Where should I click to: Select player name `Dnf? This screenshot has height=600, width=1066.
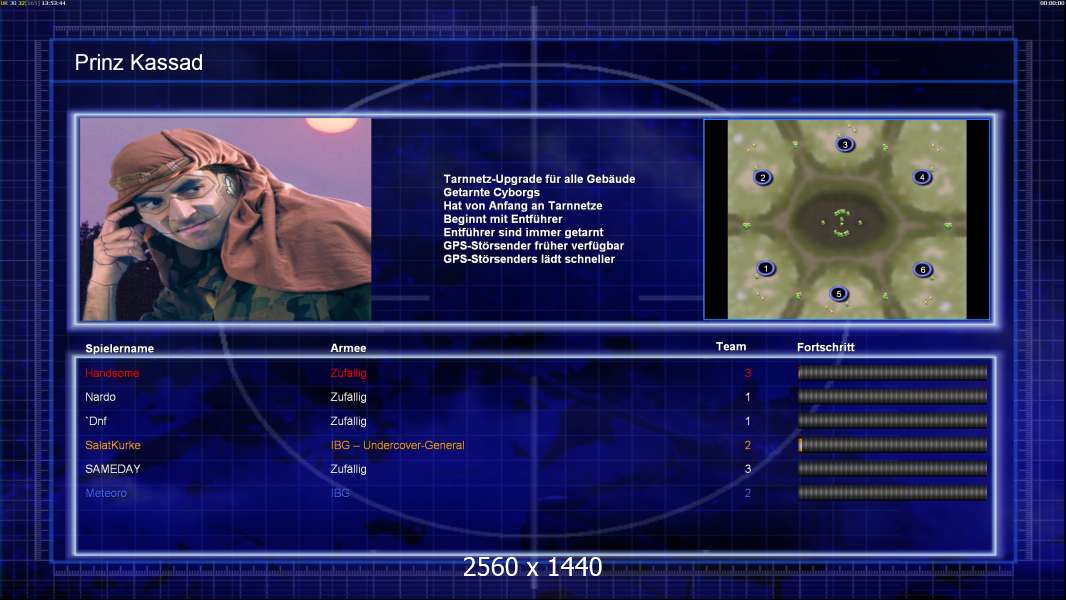96,421
